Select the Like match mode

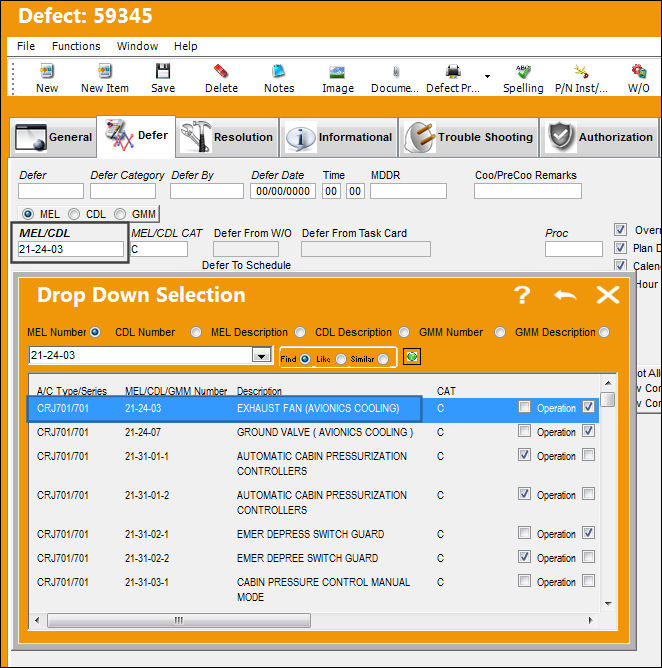(x=341, y=359)
